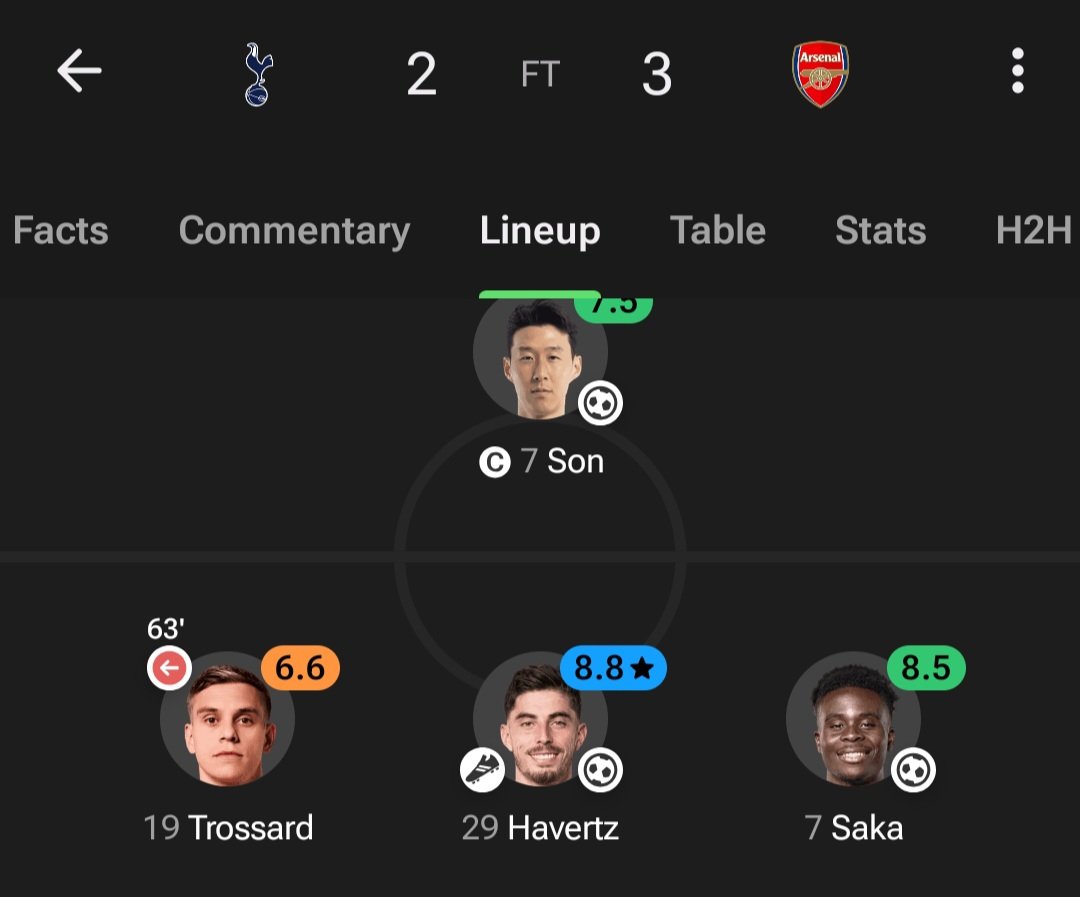Tap the Tottenham Hotspur club crest
Image resolution: width=1080 pixels, height=897 pixels.
pyautogui.click(x=259, y=74)
